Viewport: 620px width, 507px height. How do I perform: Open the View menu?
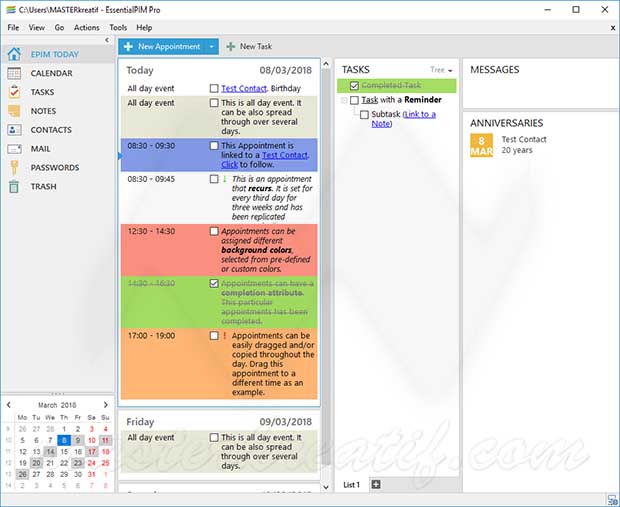[36, 28]
